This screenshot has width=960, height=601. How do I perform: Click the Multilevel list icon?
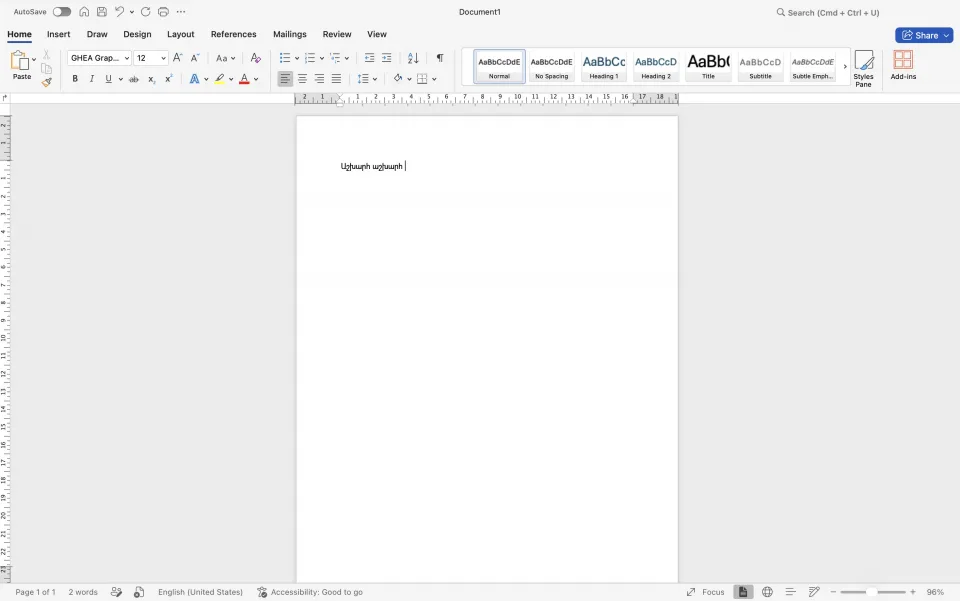[x=335, y=58]
